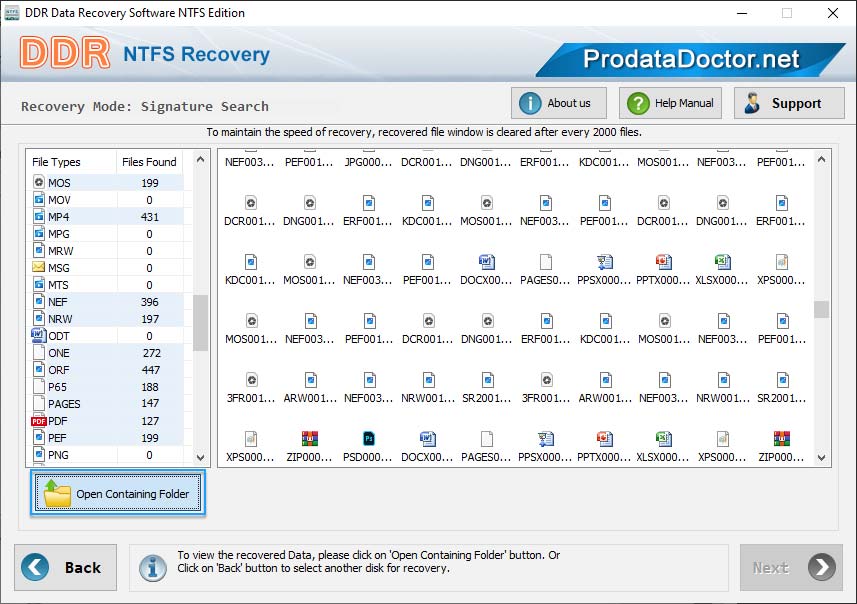
Task: Click the Support button
Action: point(789,103)
